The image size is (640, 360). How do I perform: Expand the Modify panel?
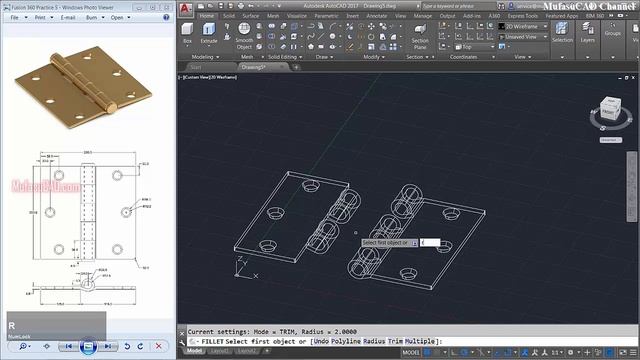tap(374, 57)
